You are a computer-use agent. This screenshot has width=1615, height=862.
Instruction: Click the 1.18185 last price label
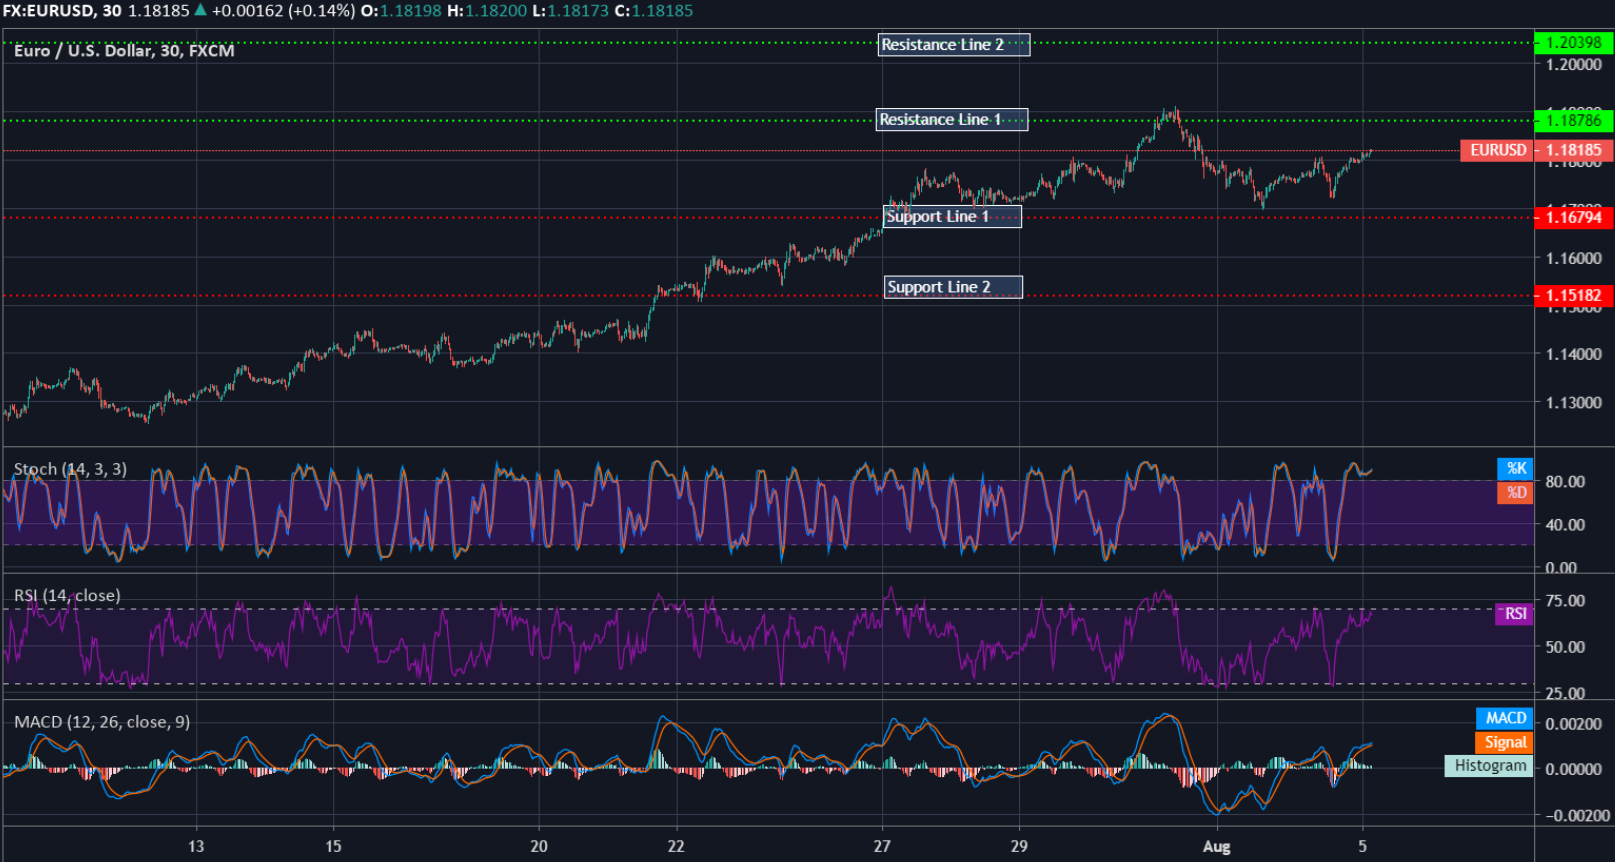tap(1574, 150)
